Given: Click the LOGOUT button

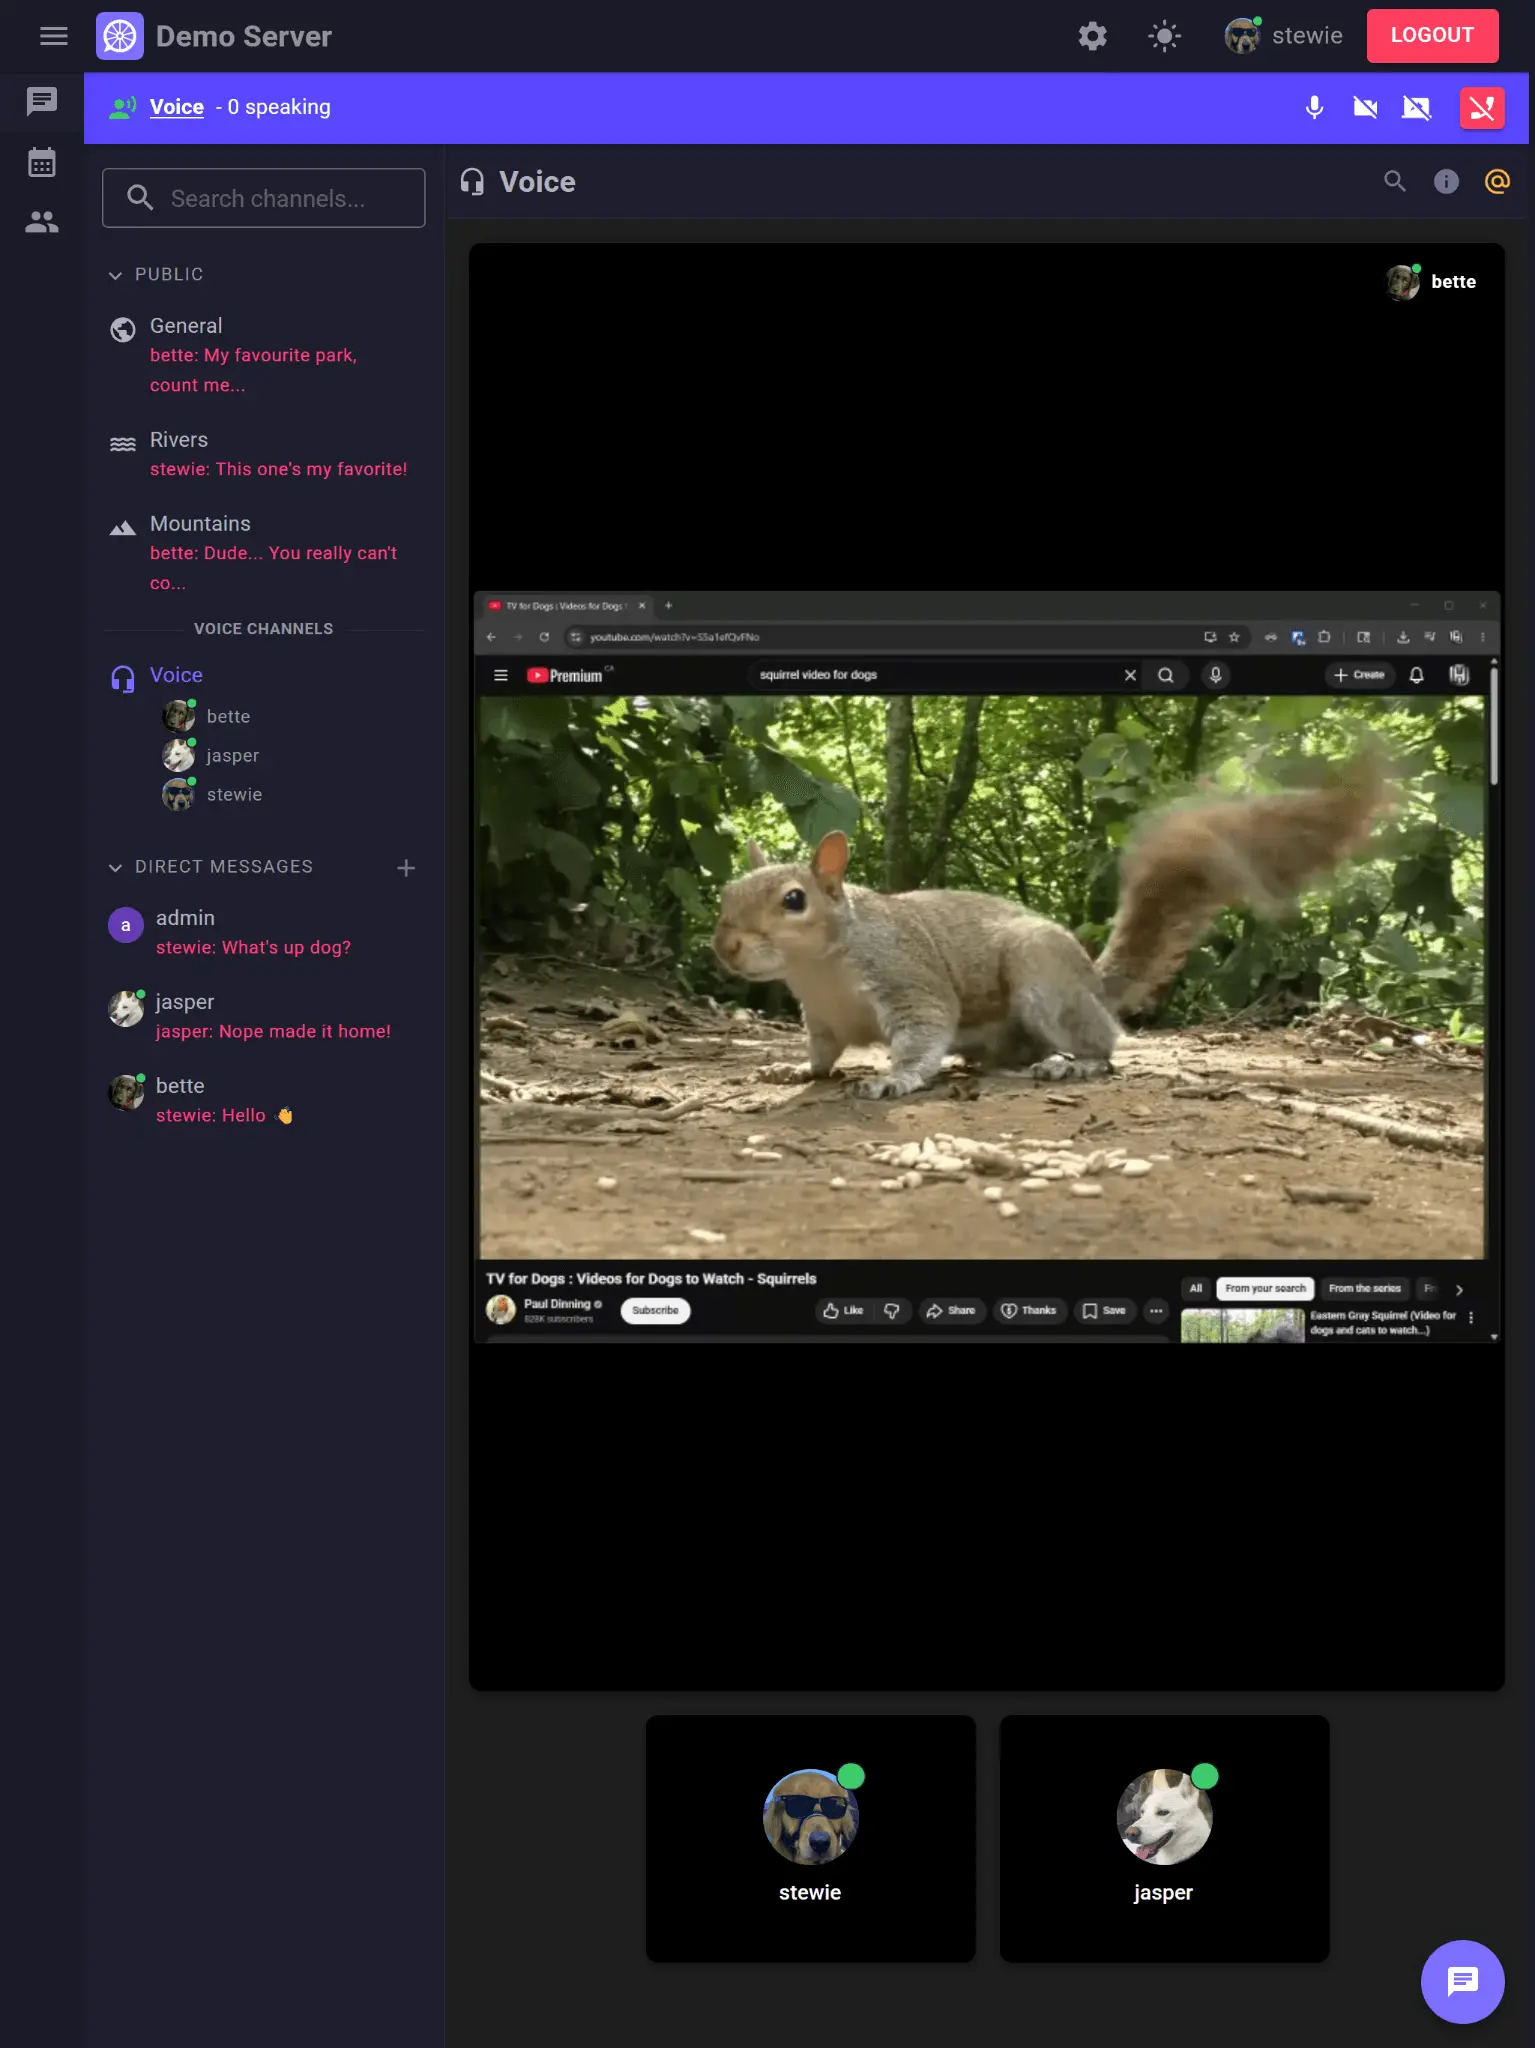Looking at the screenshot, I should click(1432, 36).
